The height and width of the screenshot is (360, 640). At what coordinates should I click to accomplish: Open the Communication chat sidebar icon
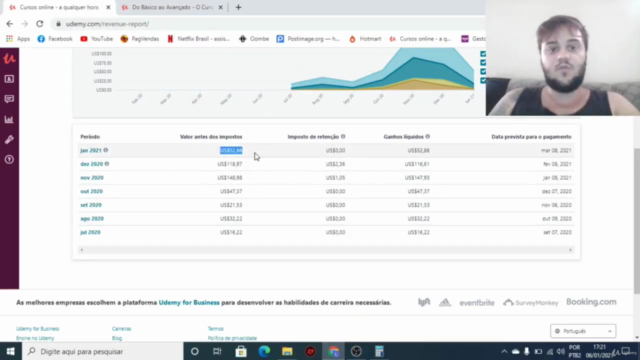pos(9,99)
